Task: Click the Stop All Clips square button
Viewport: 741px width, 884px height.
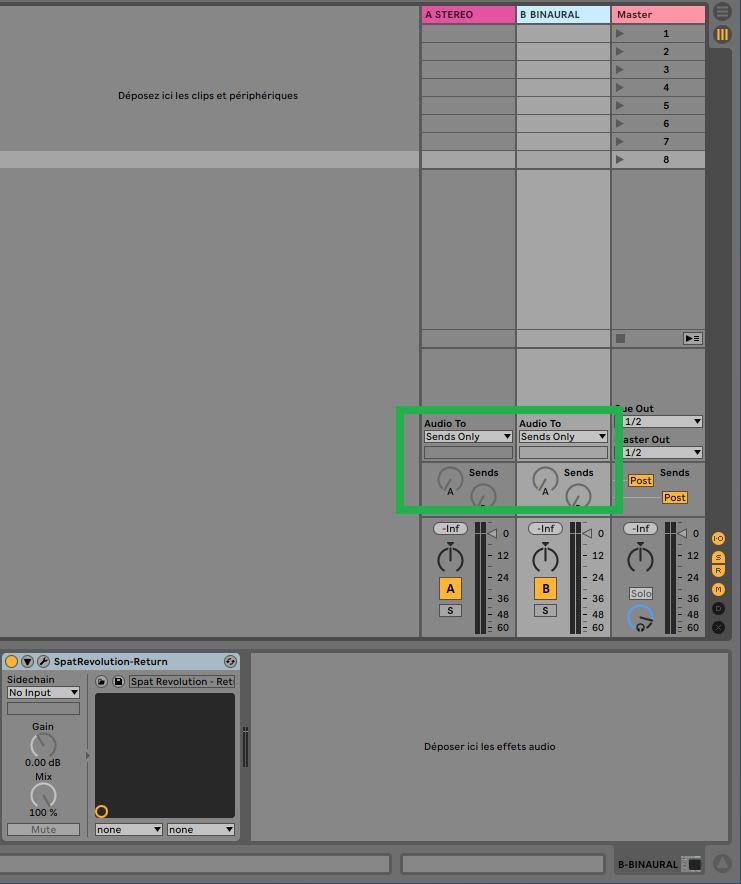Action: pos(620,339)
